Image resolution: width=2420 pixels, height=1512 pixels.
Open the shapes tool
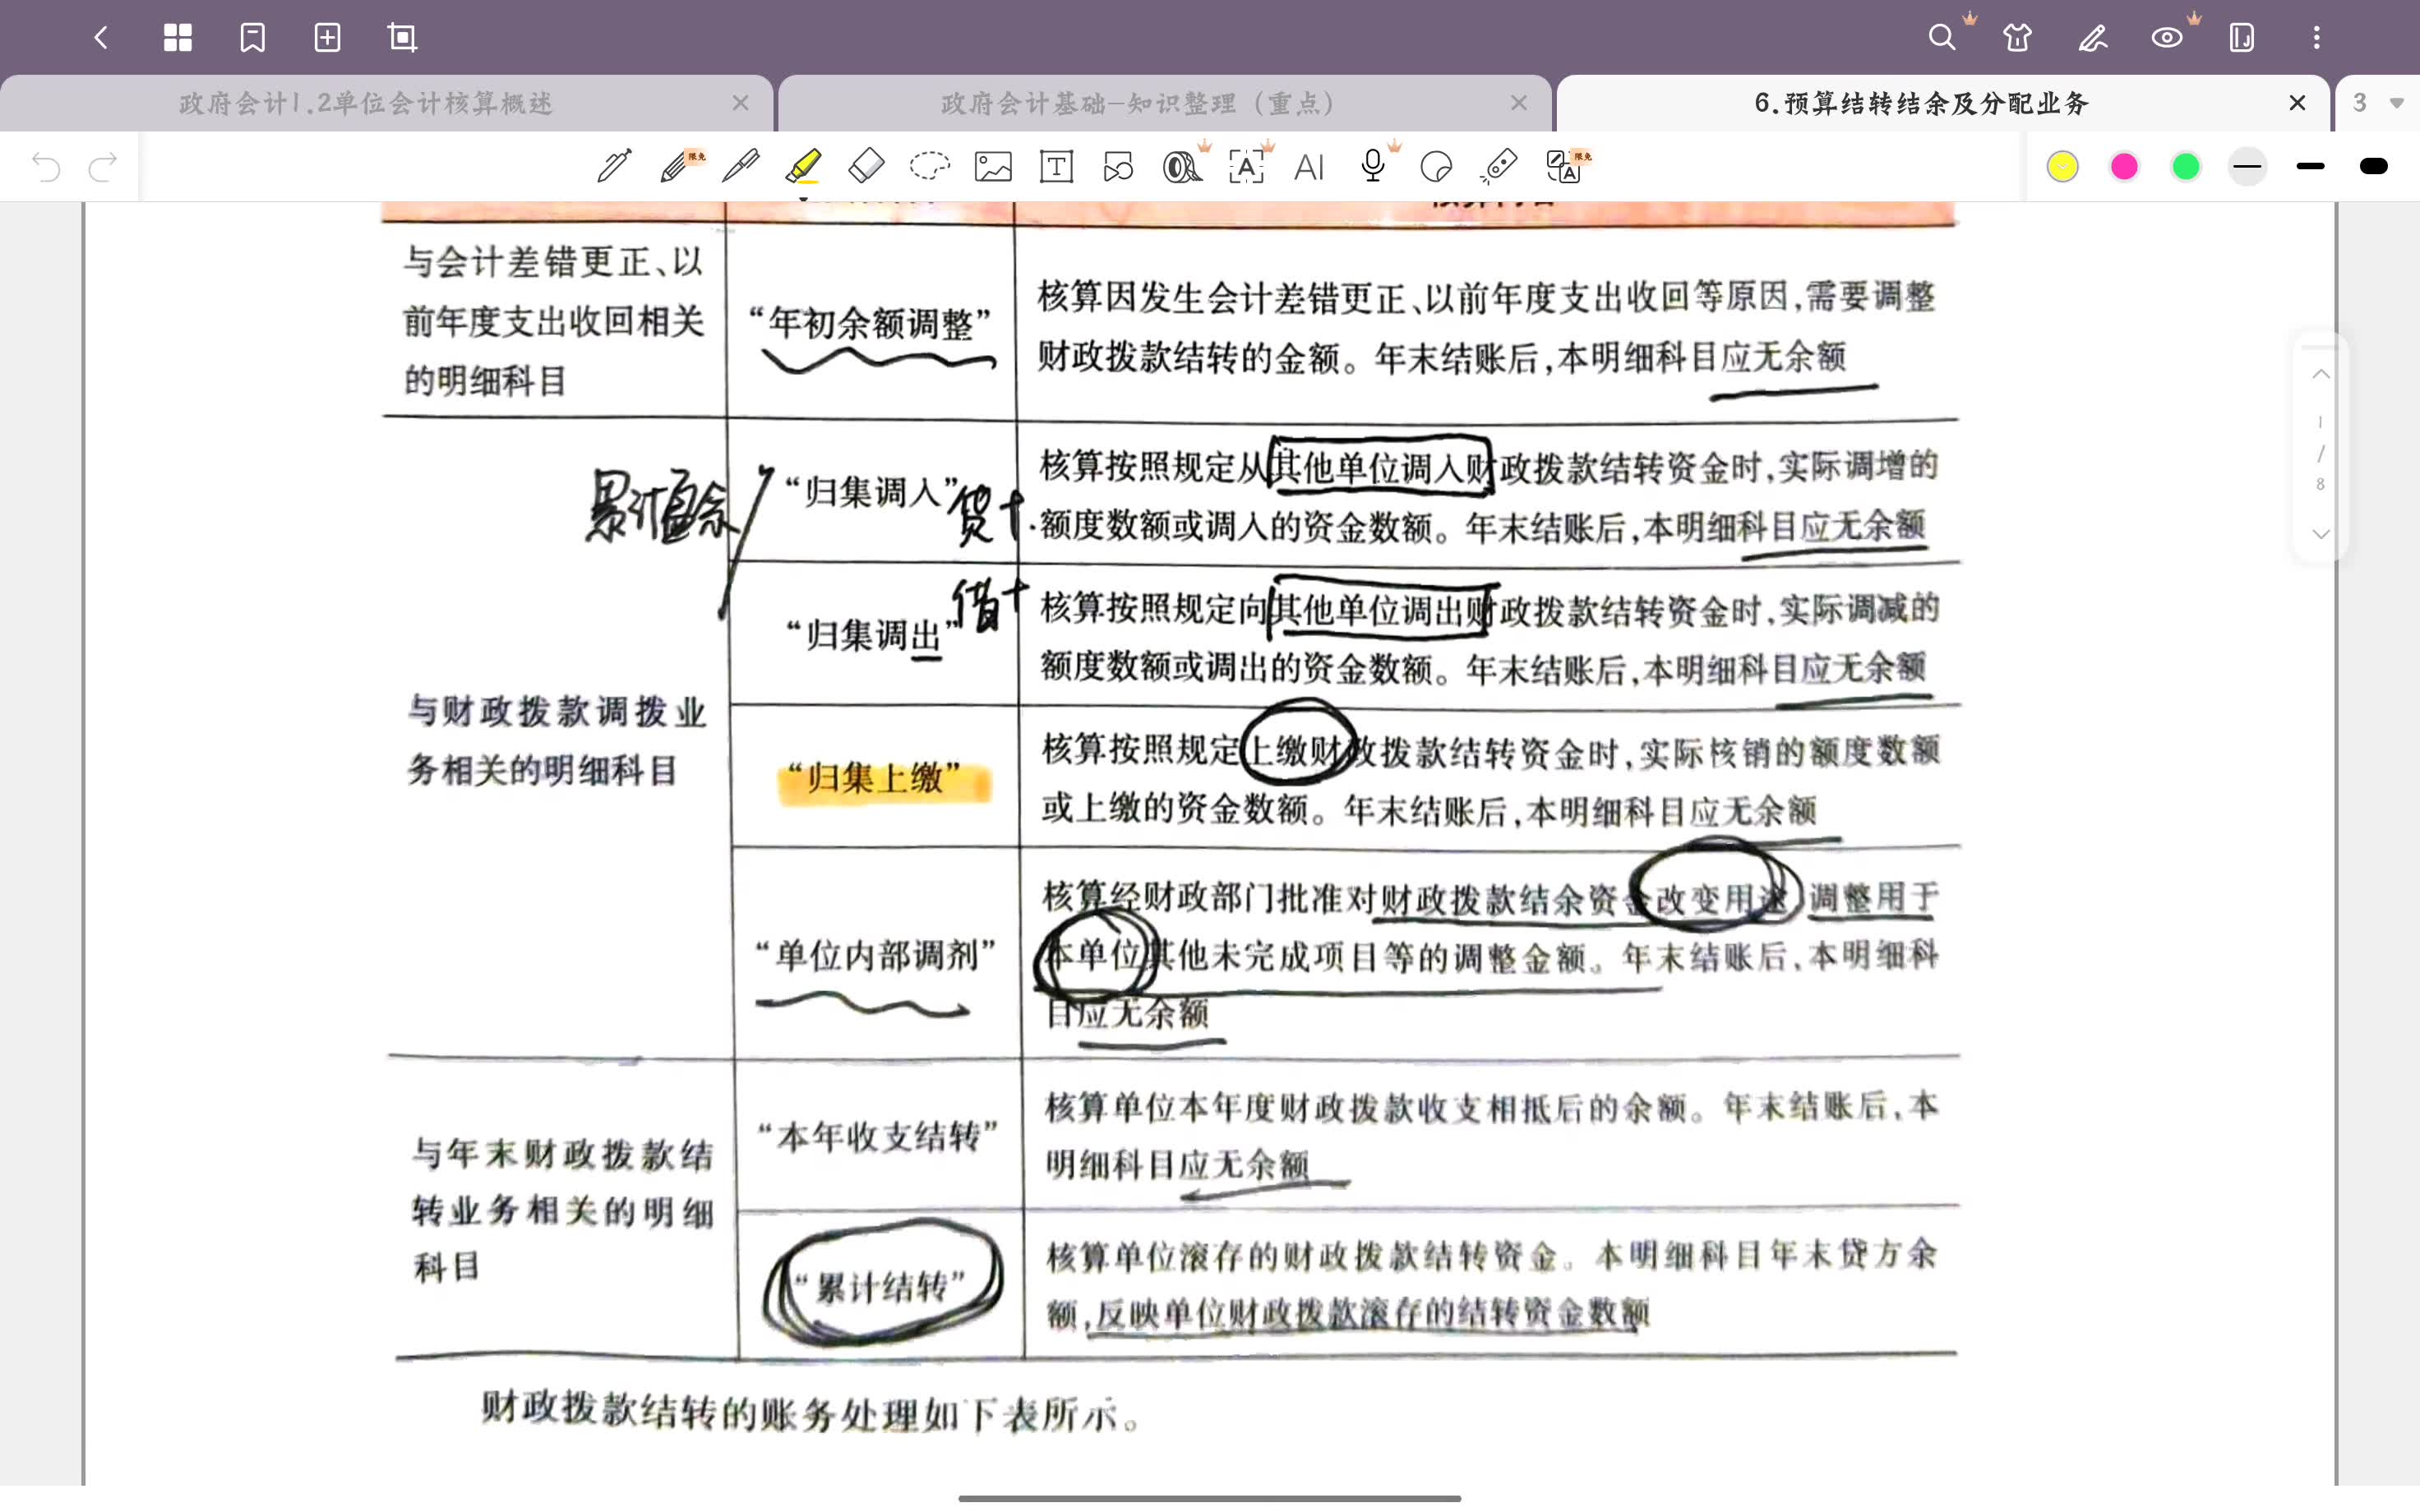pyautogui.click(x=1118, y=166)
